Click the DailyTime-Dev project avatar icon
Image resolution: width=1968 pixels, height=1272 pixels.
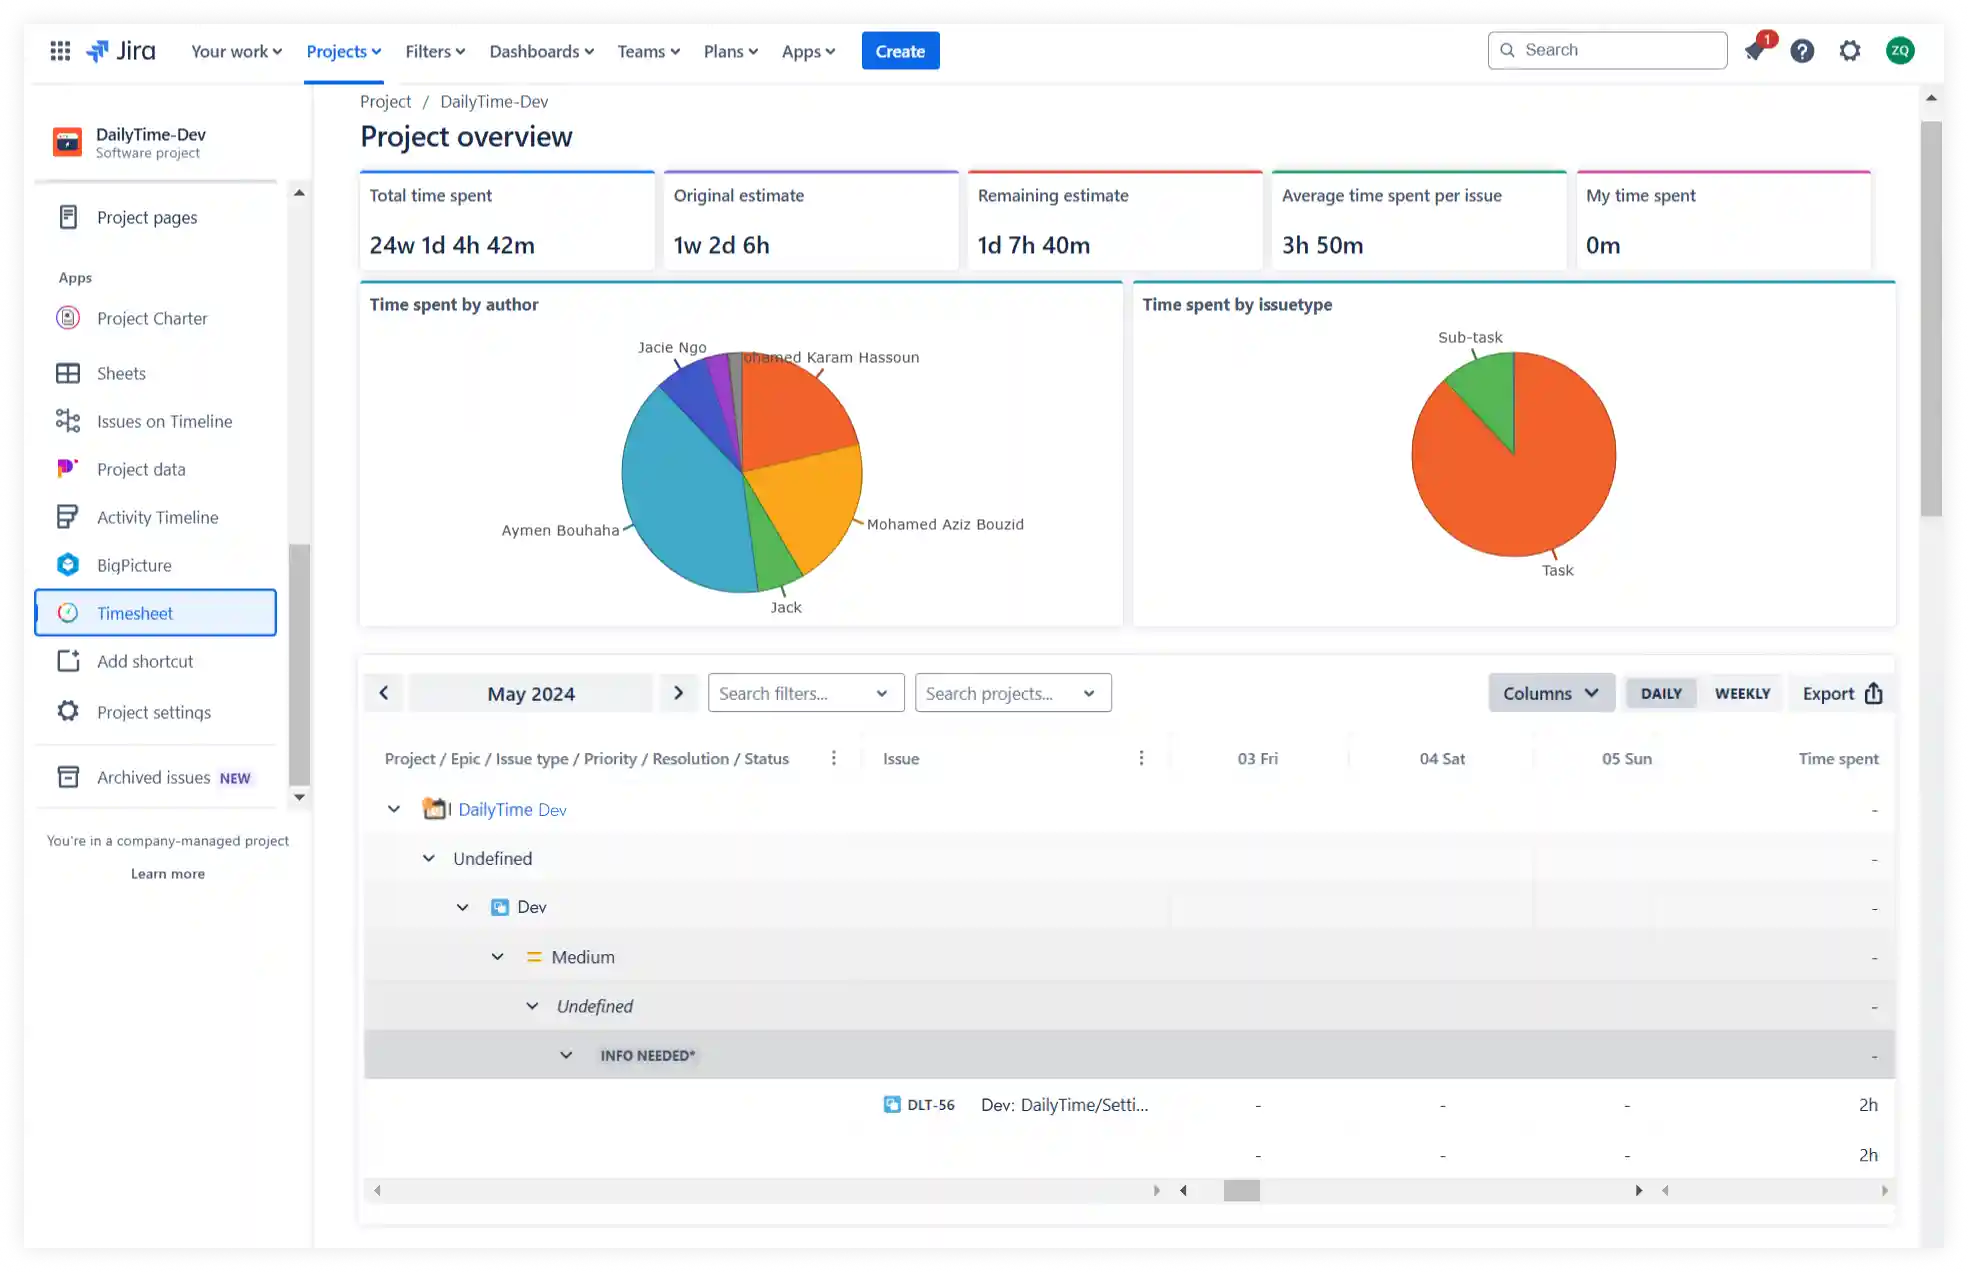[x=68, y=142]
